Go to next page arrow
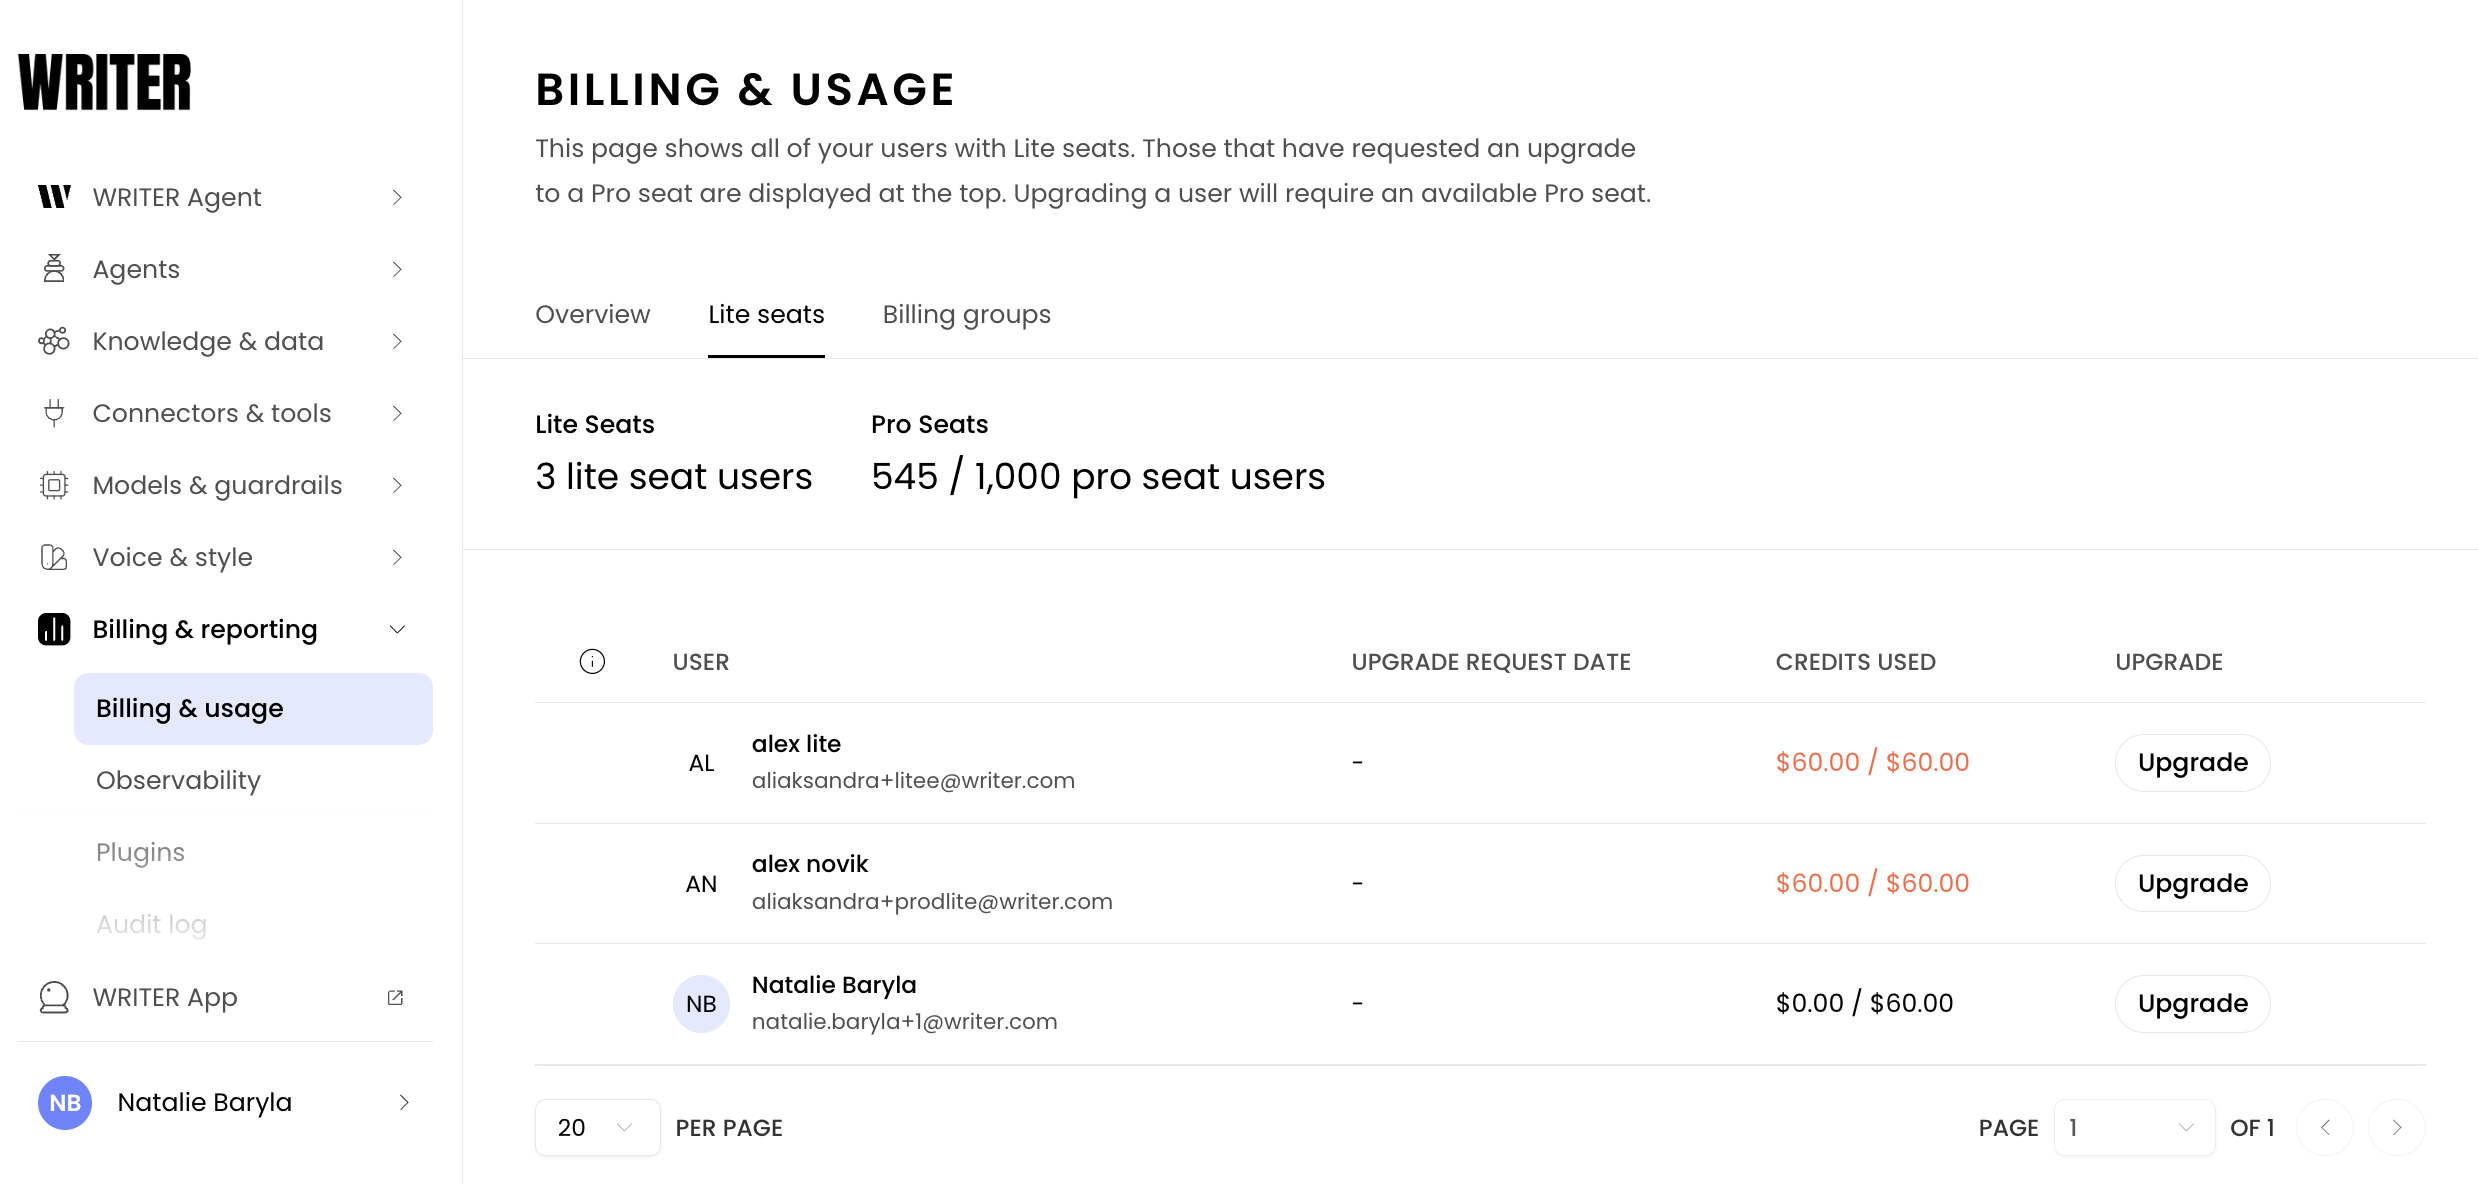Viewport: 2478px width, 1184px height. click(x=2396, y=1127)
